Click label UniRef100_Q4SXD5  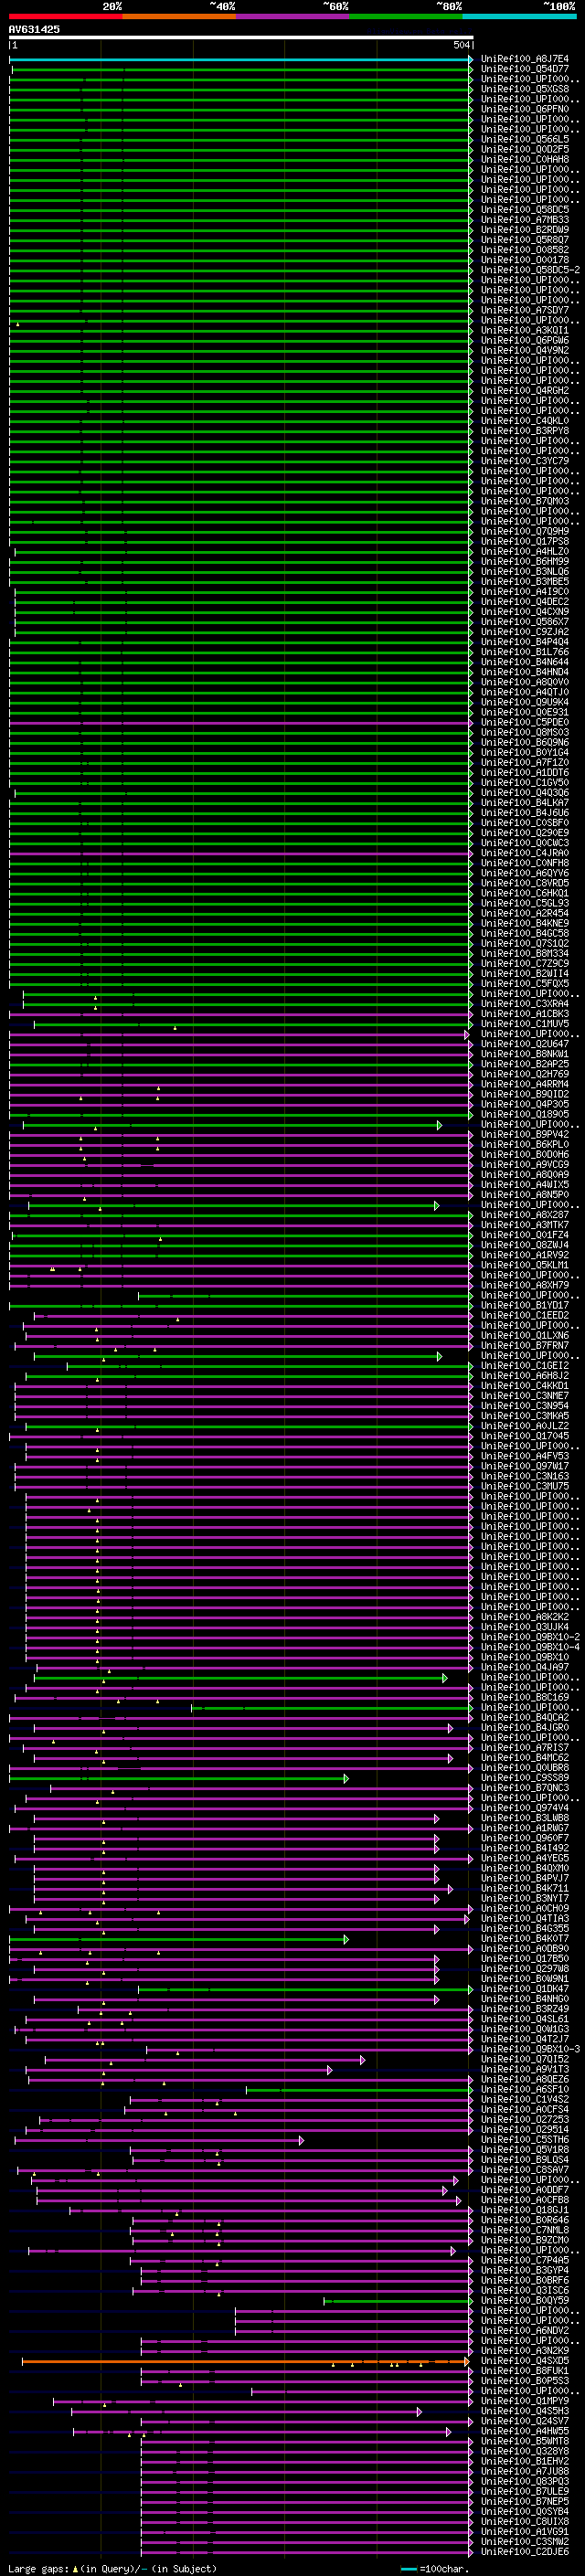pyautogui.click(x=525, y=2361)
